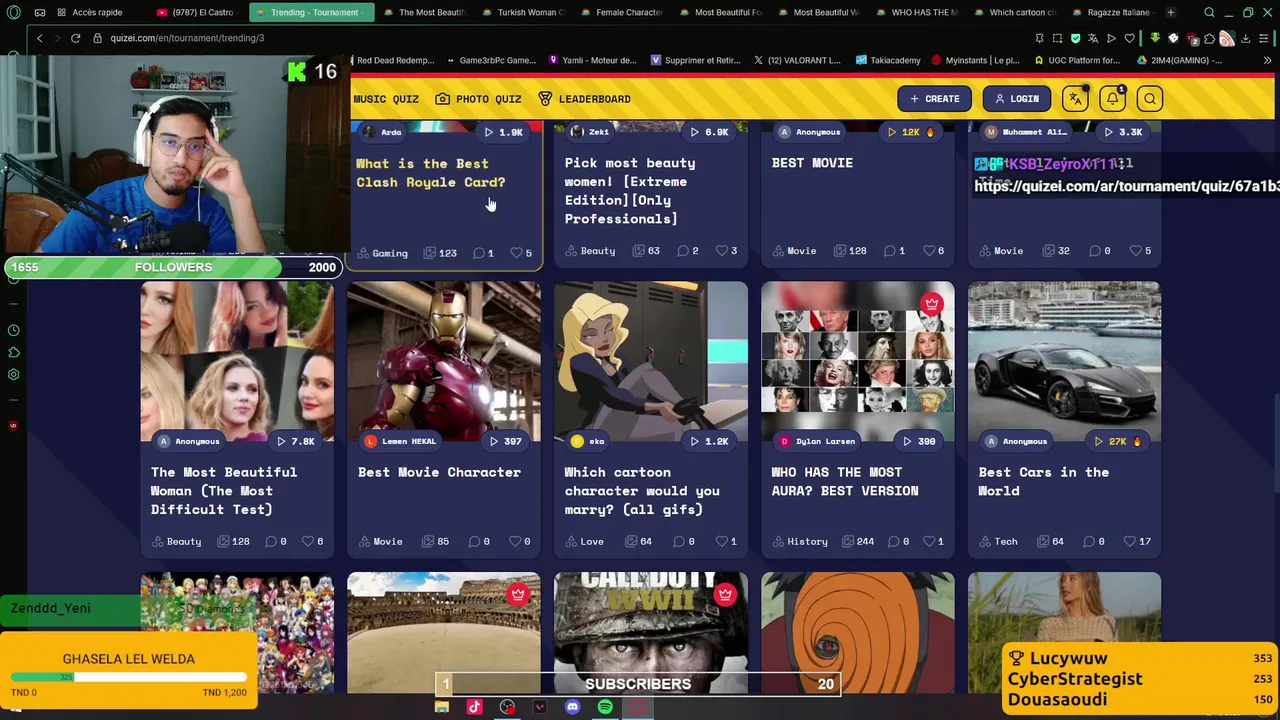This screenshot has width=1280, height=720.
Task: Open the Myinstants bookmark
Action: click(x=975, y=60)
